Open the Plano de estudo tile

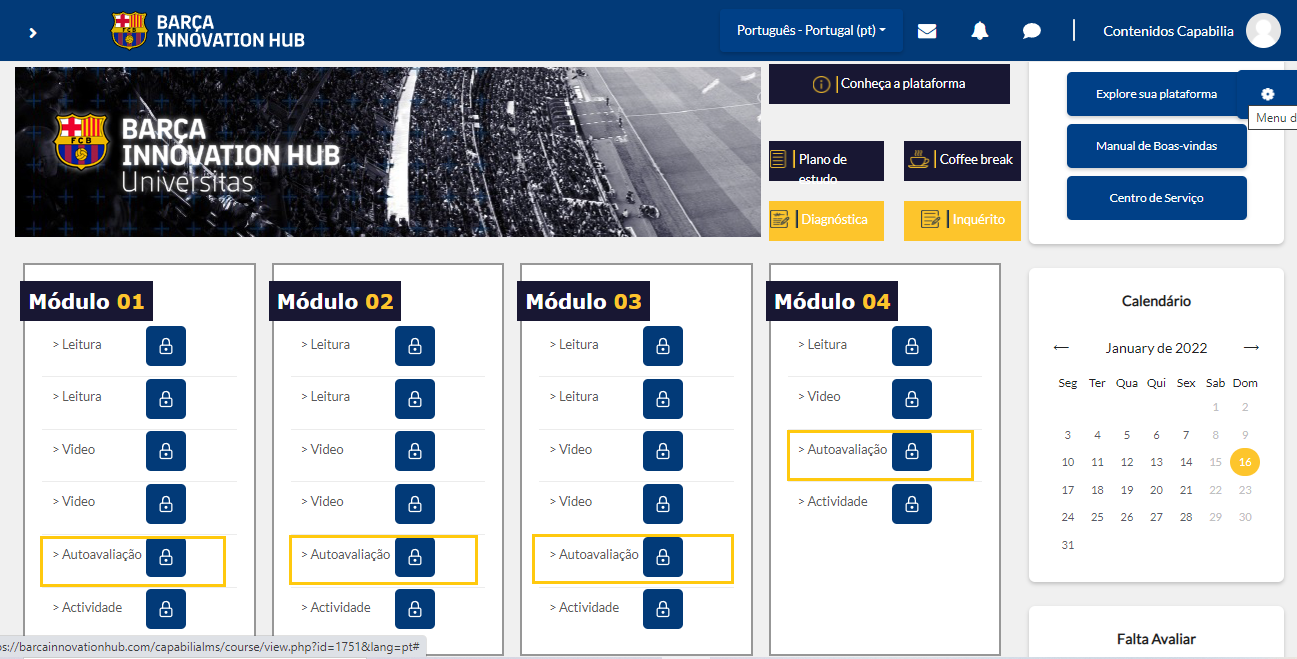[826, 161]
